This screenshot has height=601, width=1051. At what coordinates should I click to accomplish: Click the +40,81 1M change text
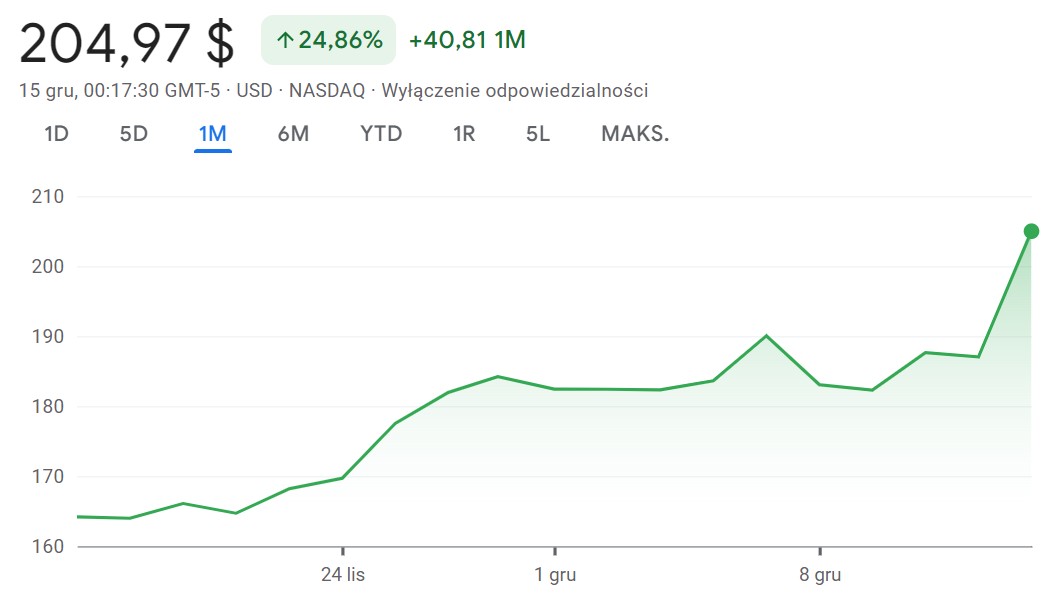click(x=467, y=41)
